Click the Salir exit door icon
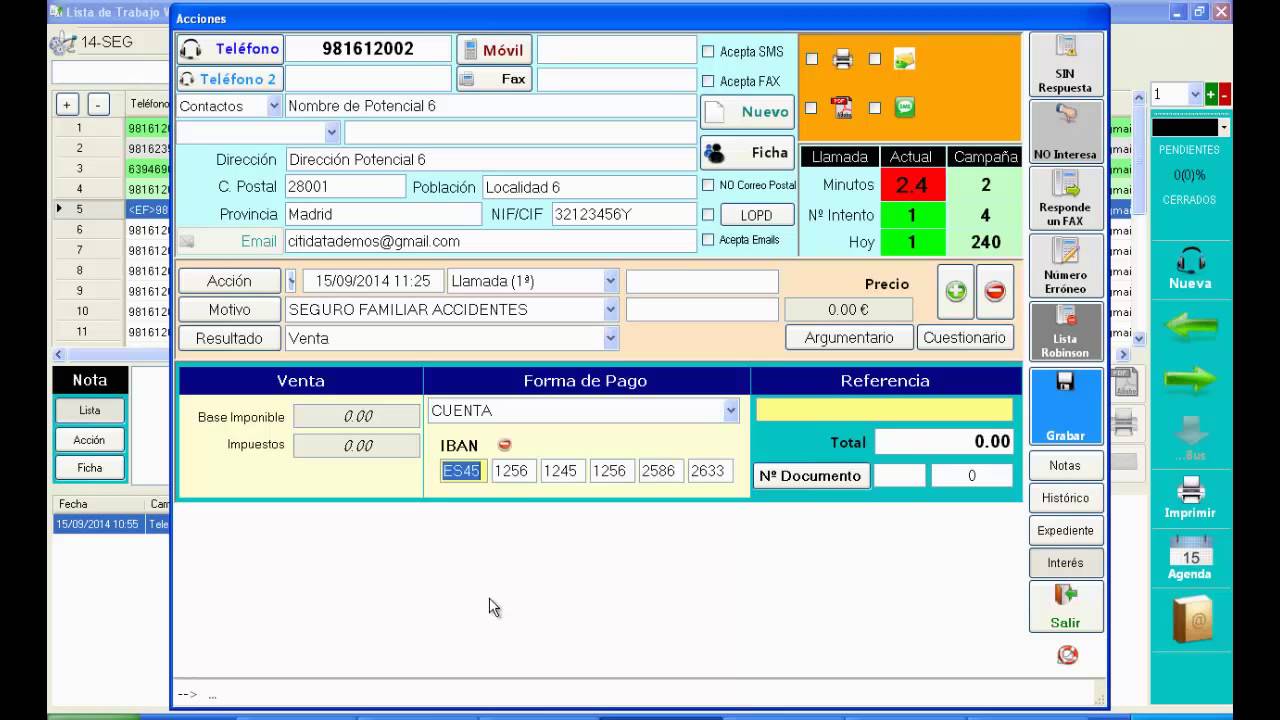Viewport: 1280px width, 720px height. (1065, 596)
